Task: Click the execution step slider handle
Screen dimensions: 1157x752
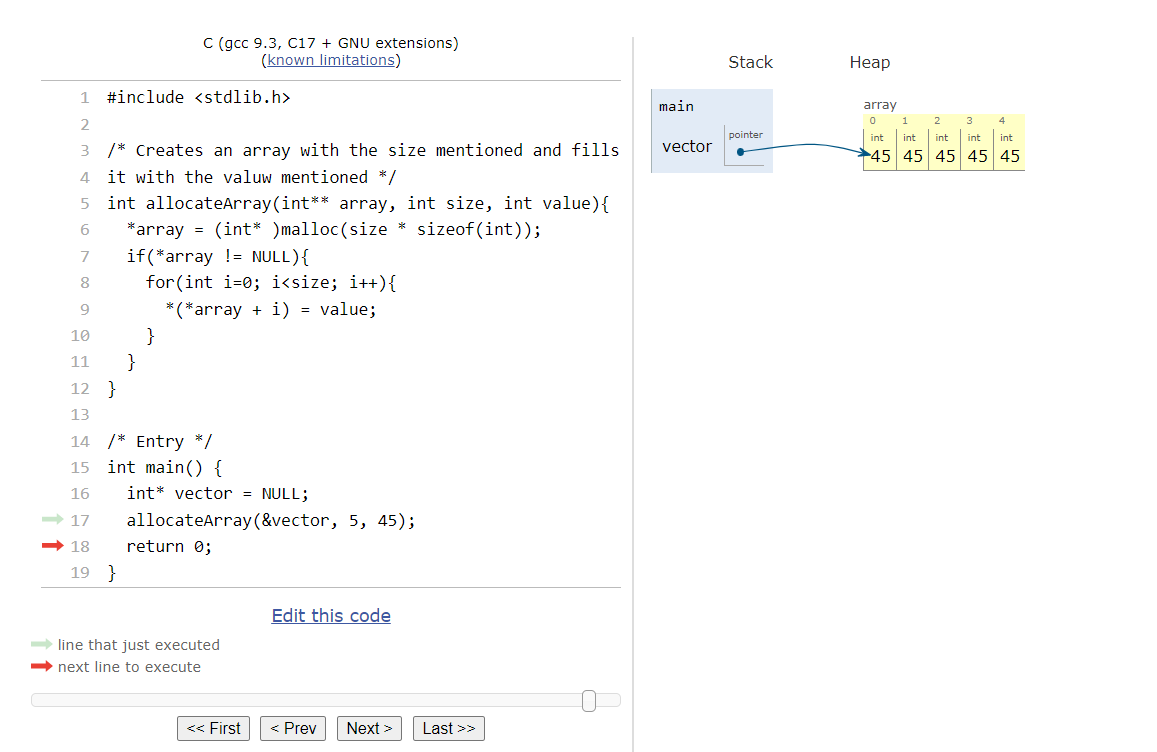Action: 589,700
